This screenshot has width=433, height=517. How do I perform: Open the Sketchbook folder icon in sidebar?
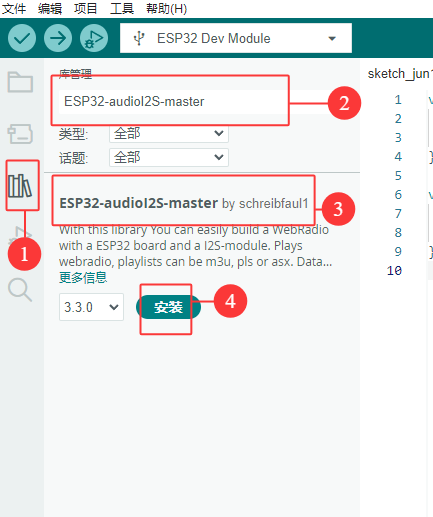pos(20,82)
